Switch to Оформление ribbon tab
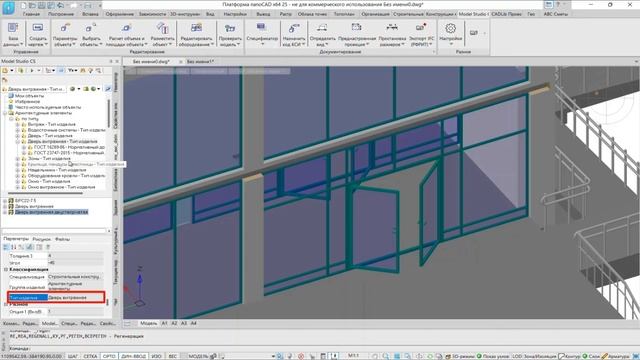Screen dimensions: 640x360 click(x=119, y=14)
